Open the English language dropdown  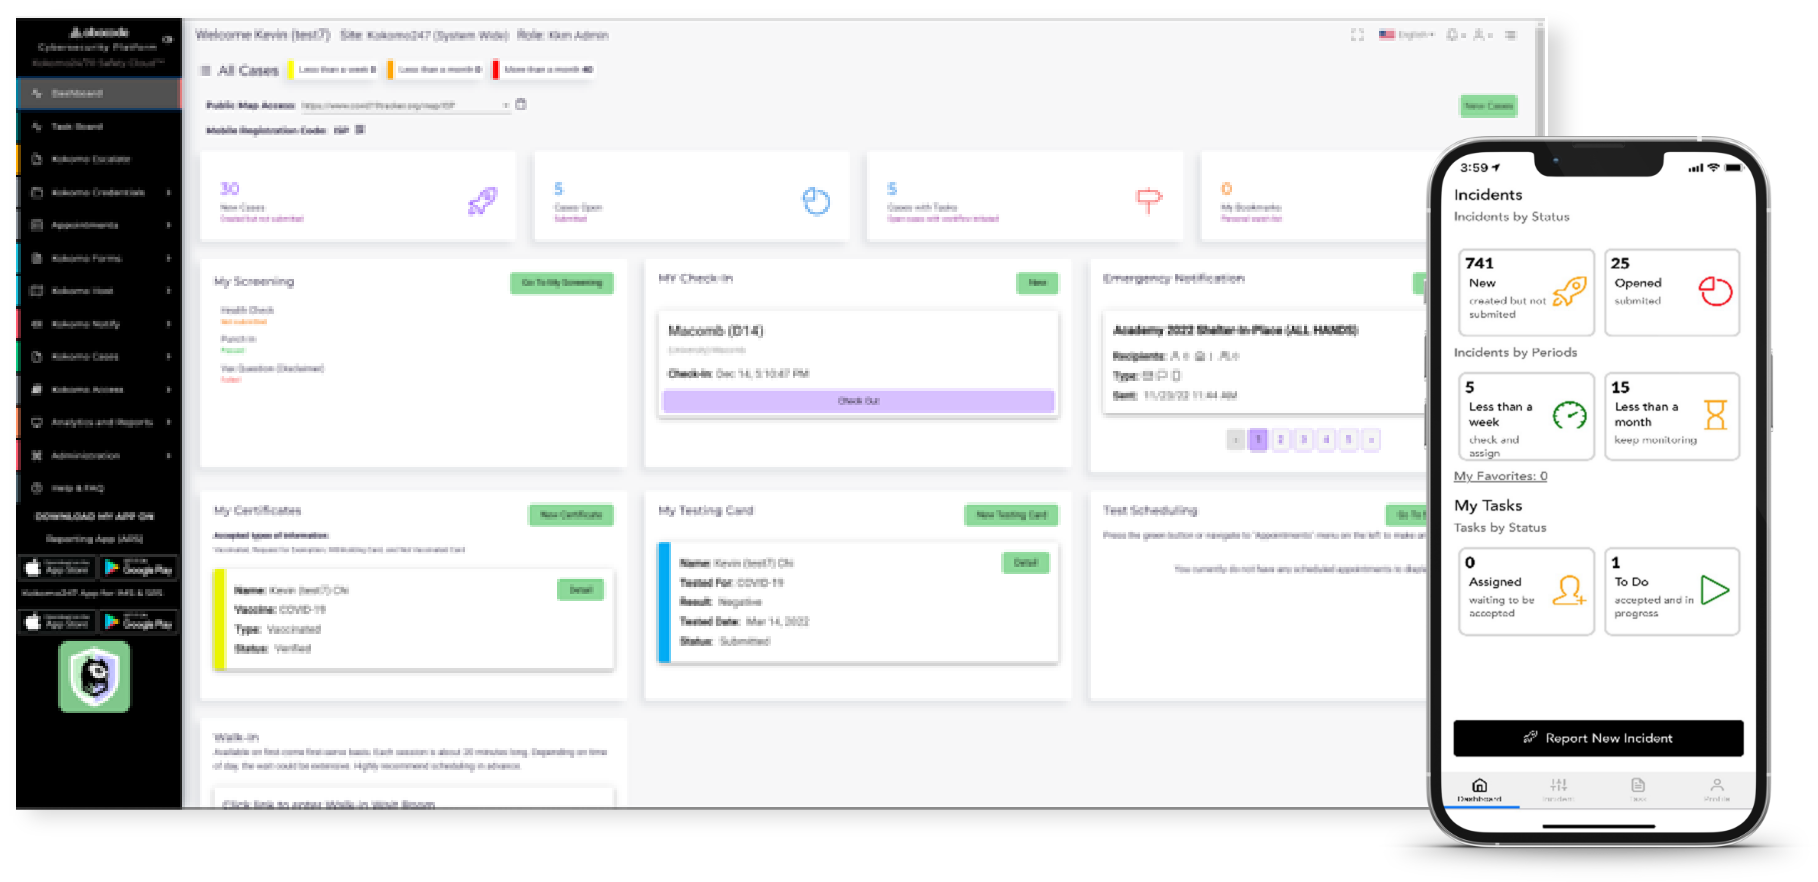[1407, 35]
